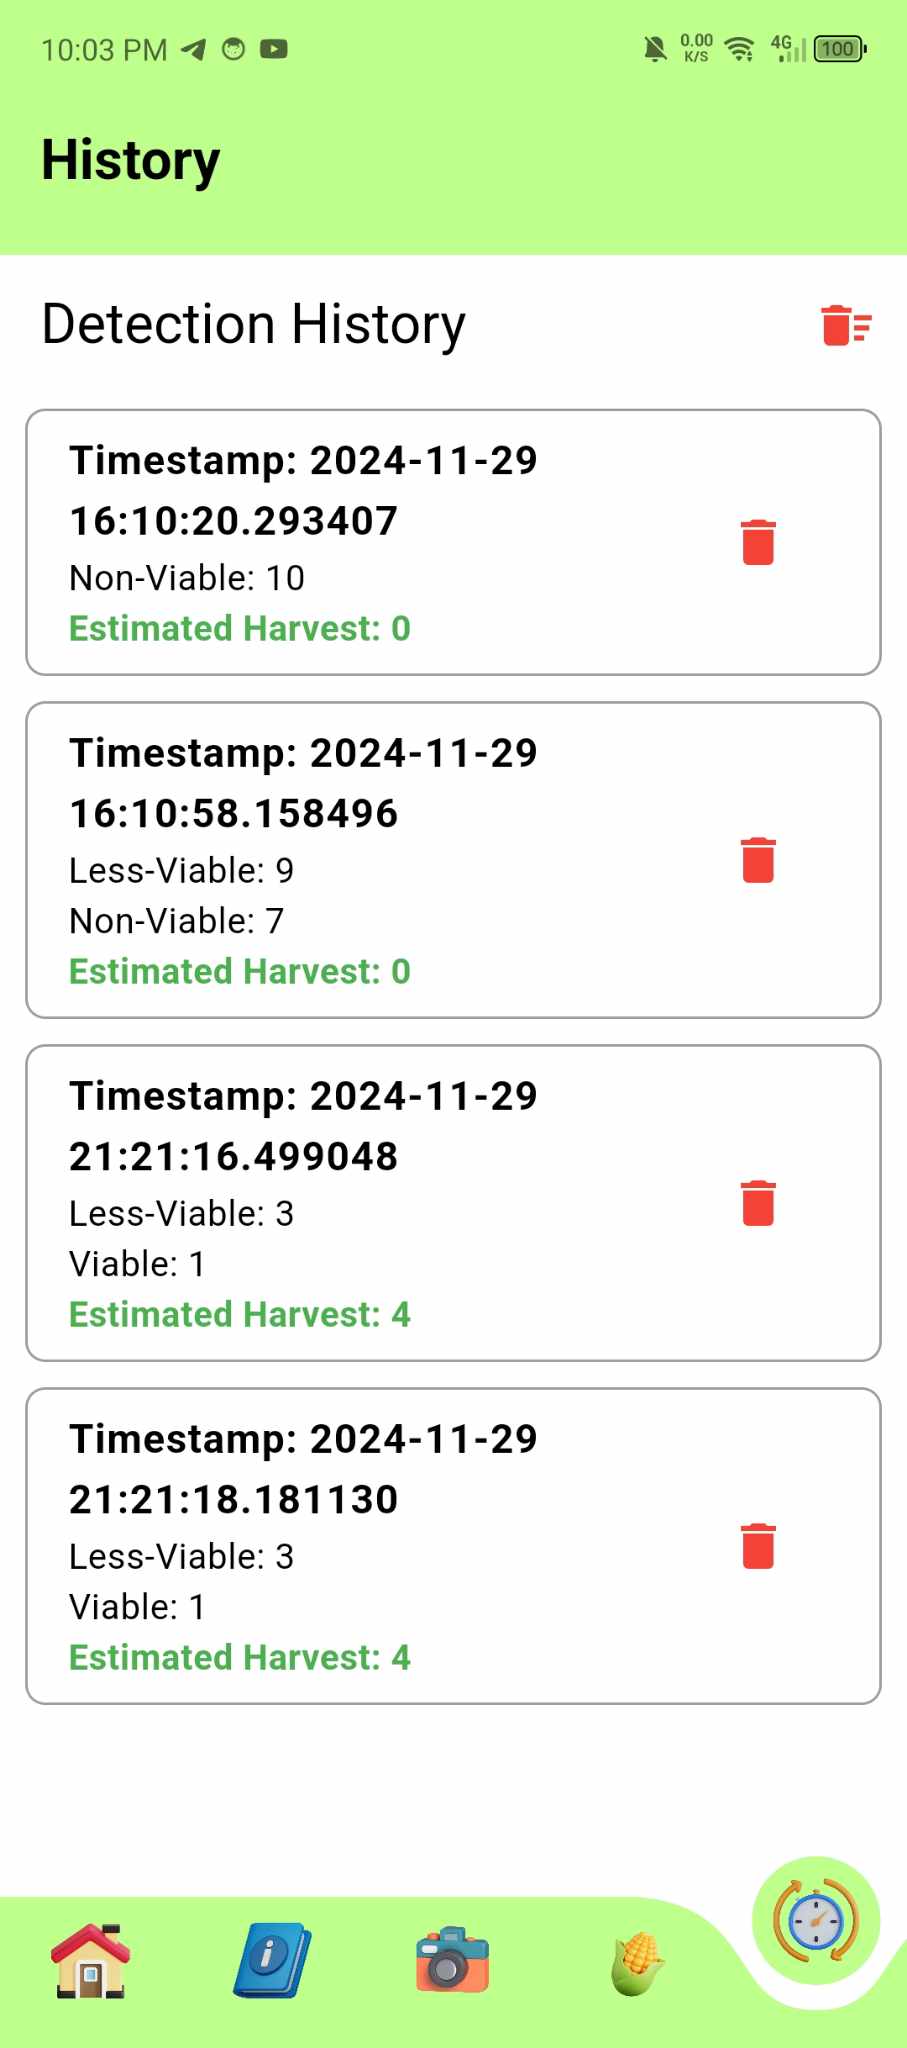907x2048 pixels.
Task: Delete the 16:10:58 detection record
Action: coord(758,860)
